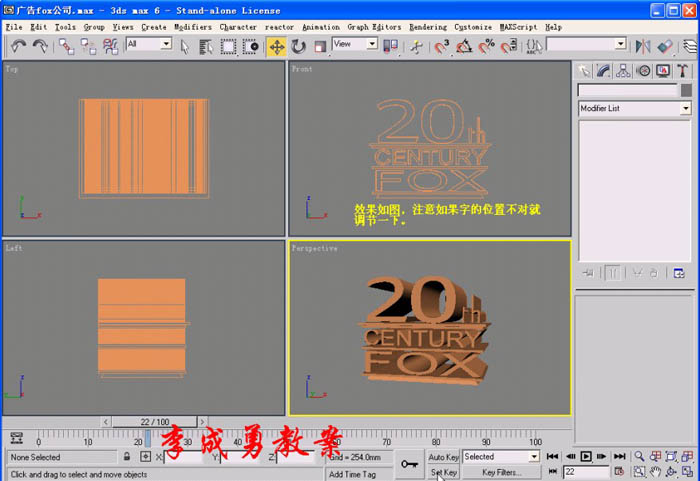Click the Zoom magnifier viewport icon
Screen dimensions: 700x481
639,456
